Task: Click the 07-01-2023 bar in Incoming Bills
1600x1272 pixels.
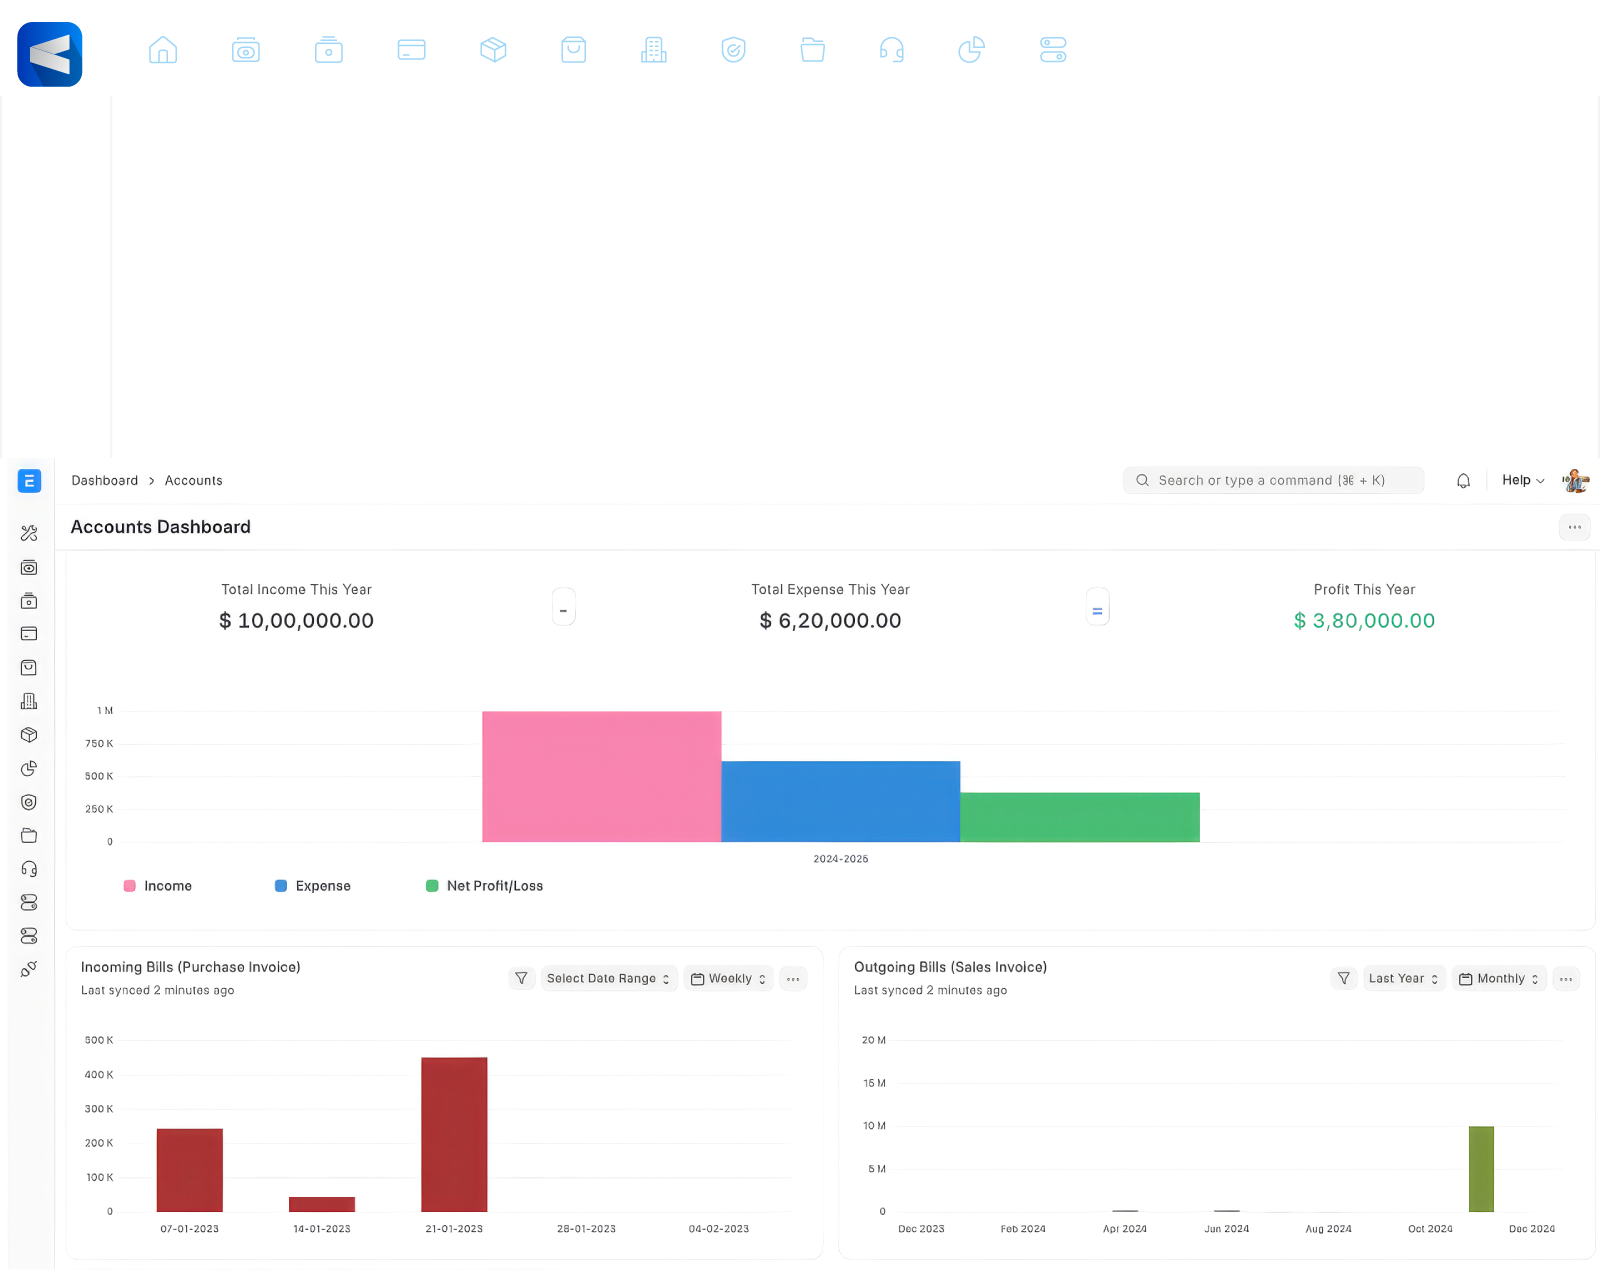Action: [190, 1170]
